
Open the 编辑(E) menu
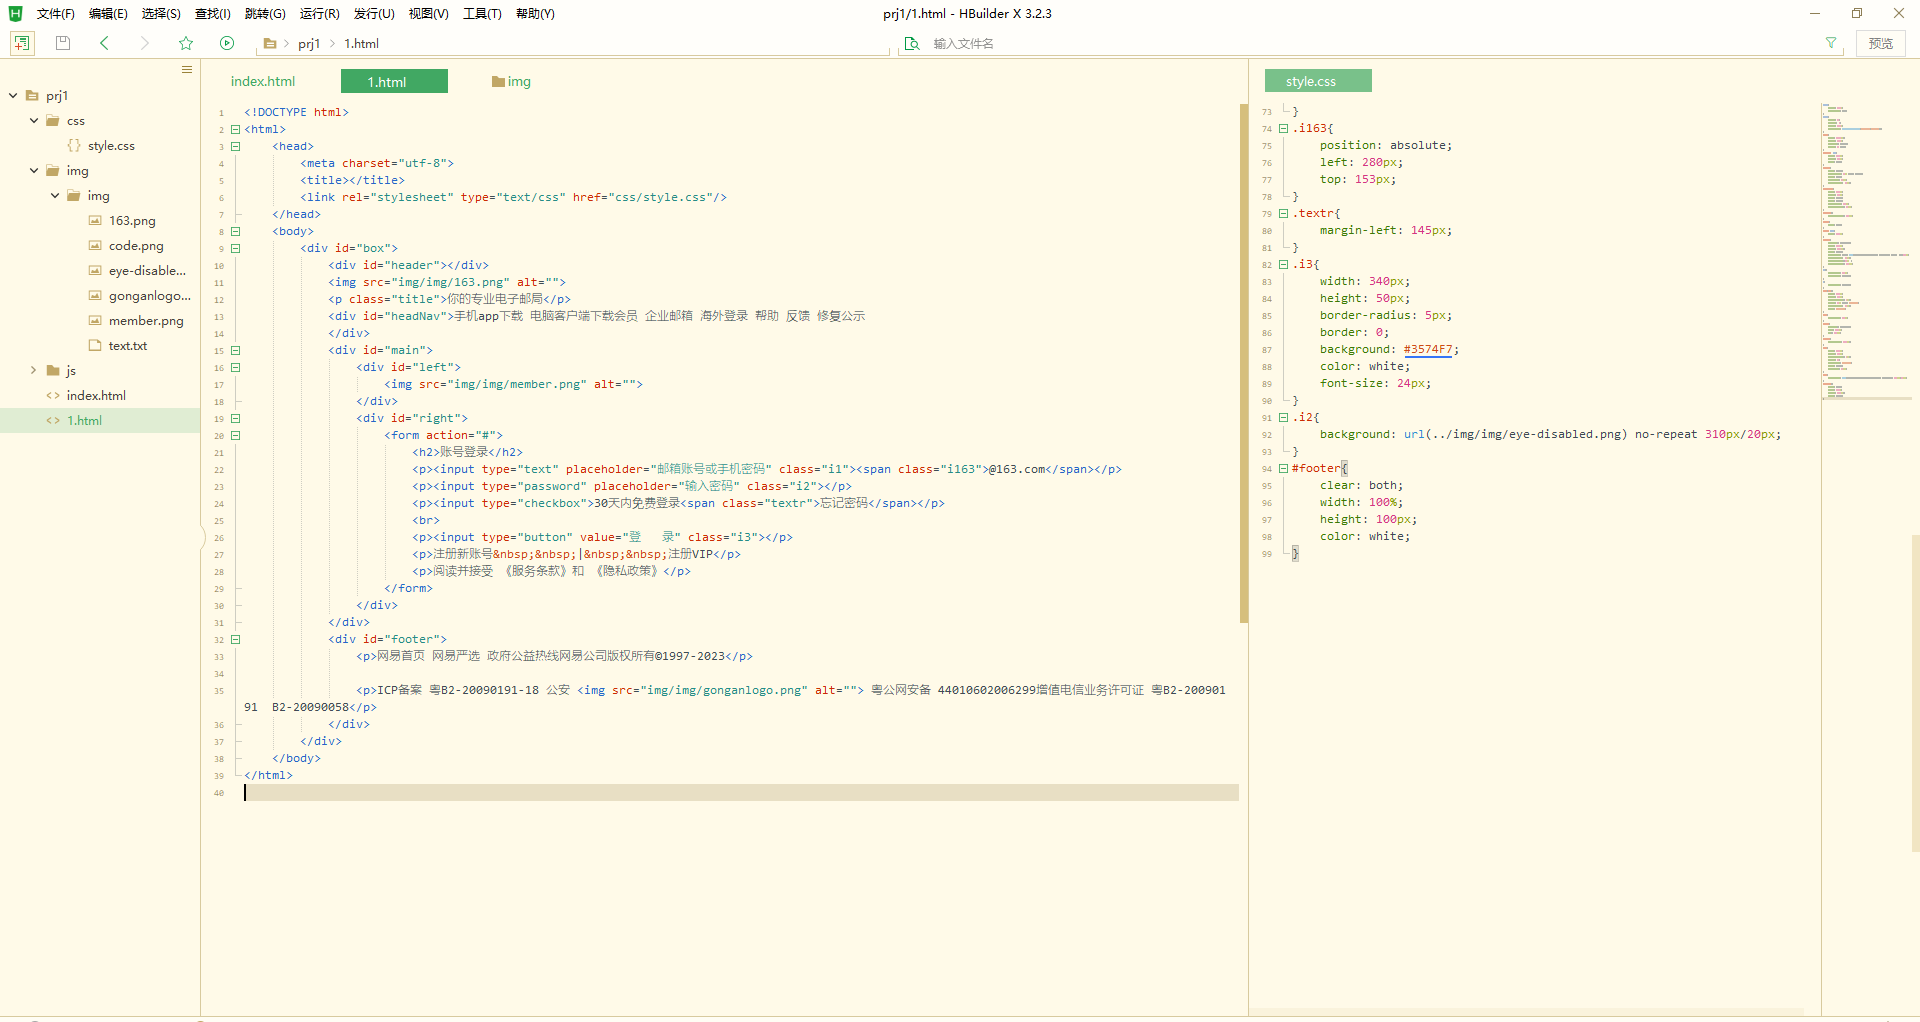click(108, 14)
